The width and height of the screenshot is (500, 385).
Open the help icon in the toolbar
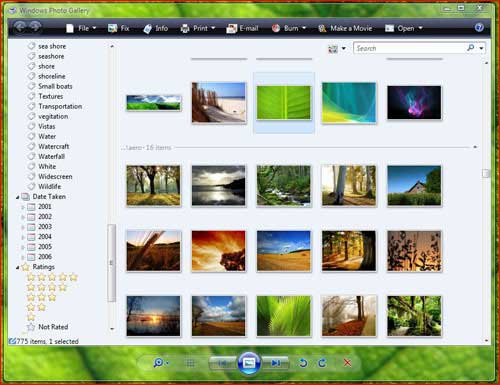[479, 27]
